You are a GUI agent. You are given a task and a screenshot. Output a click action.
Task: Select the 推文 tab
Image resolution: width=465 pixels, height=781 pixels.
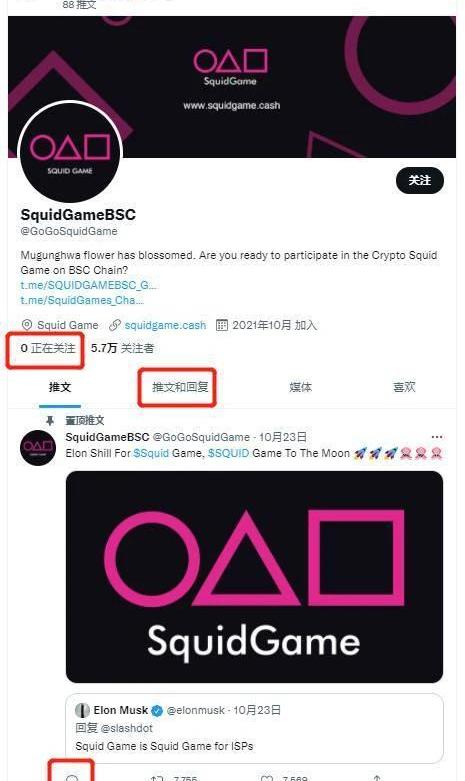click(60, 387)
